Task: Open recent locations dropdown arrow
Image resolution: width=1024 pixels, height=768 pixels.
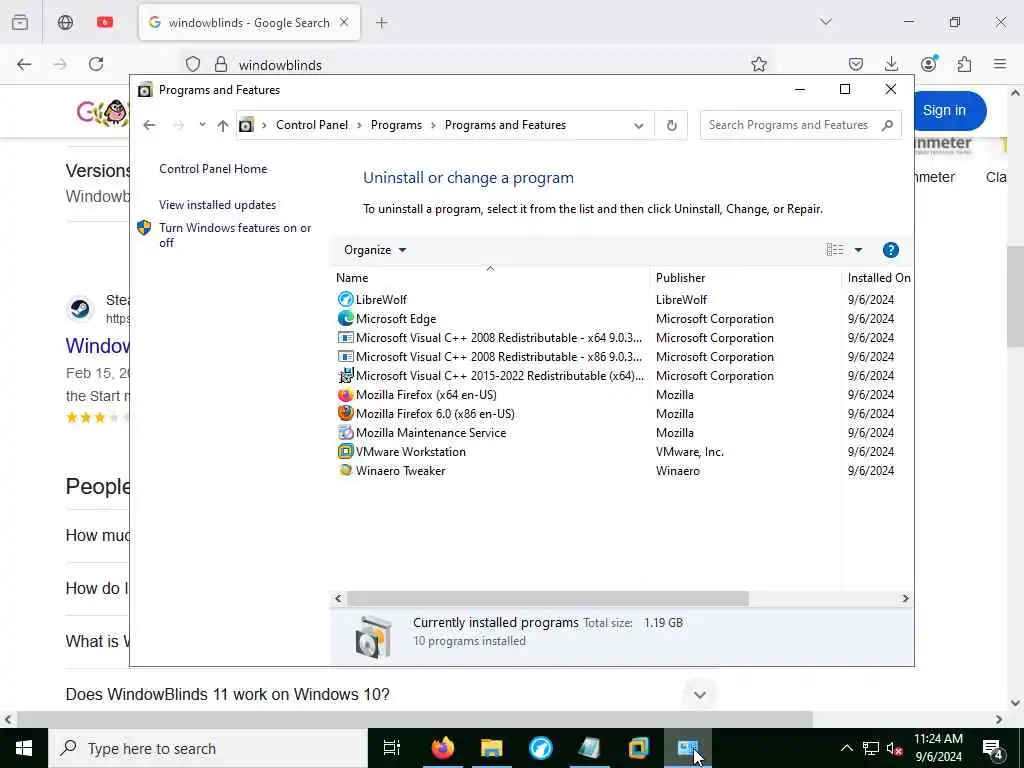Action: coord(202,125)
